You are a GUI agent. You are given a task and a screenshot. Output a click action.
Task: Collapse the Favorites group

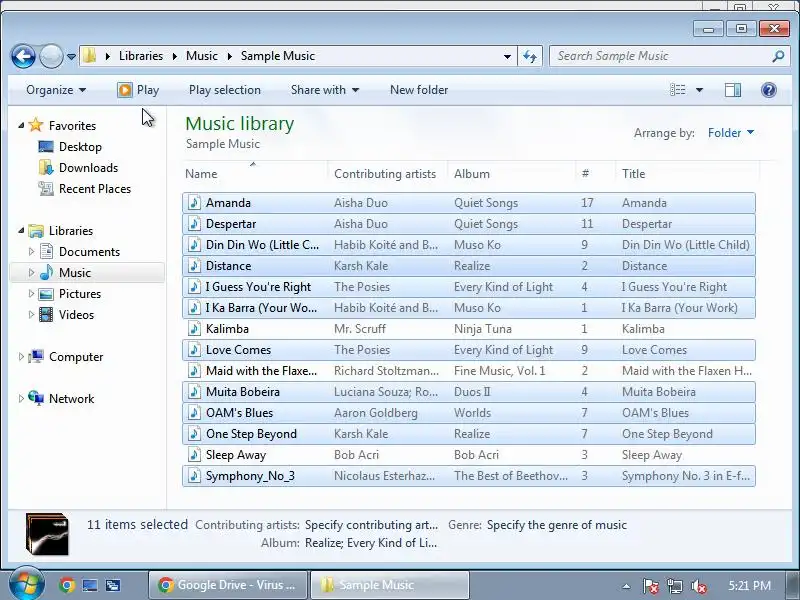click(x=21, y=125)
